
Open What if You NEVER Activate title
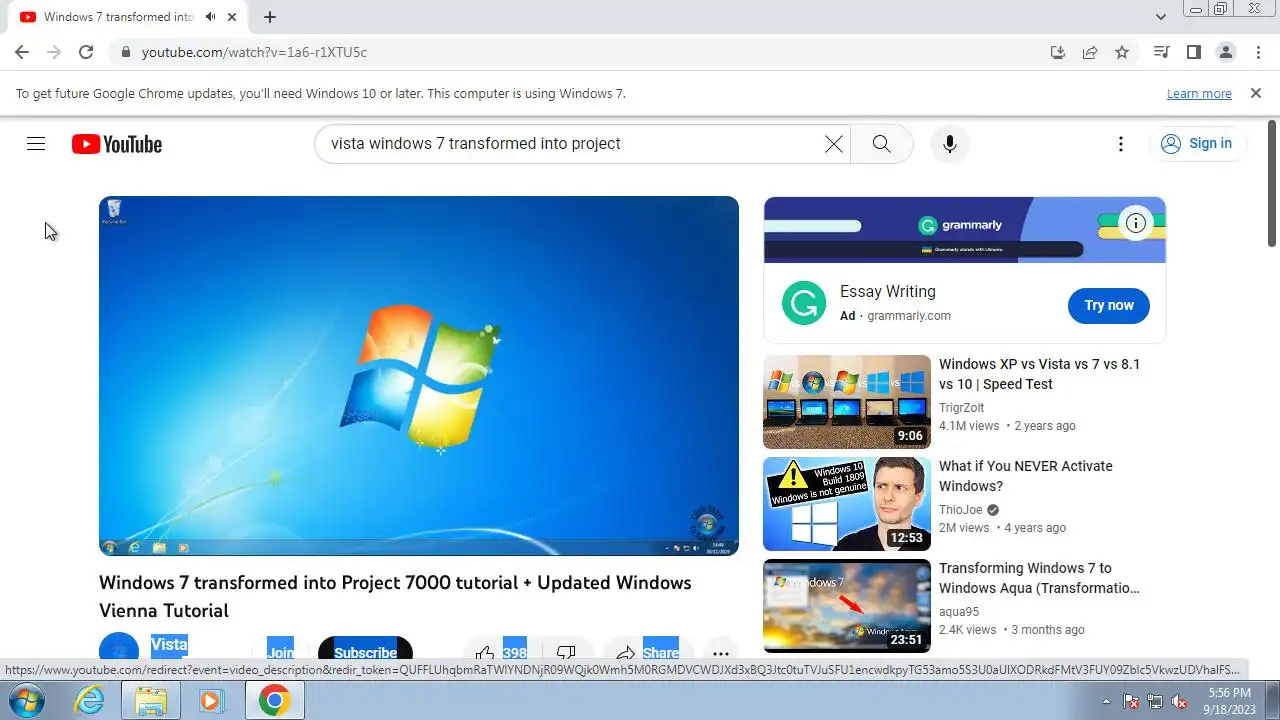(x=1025, y=476)
